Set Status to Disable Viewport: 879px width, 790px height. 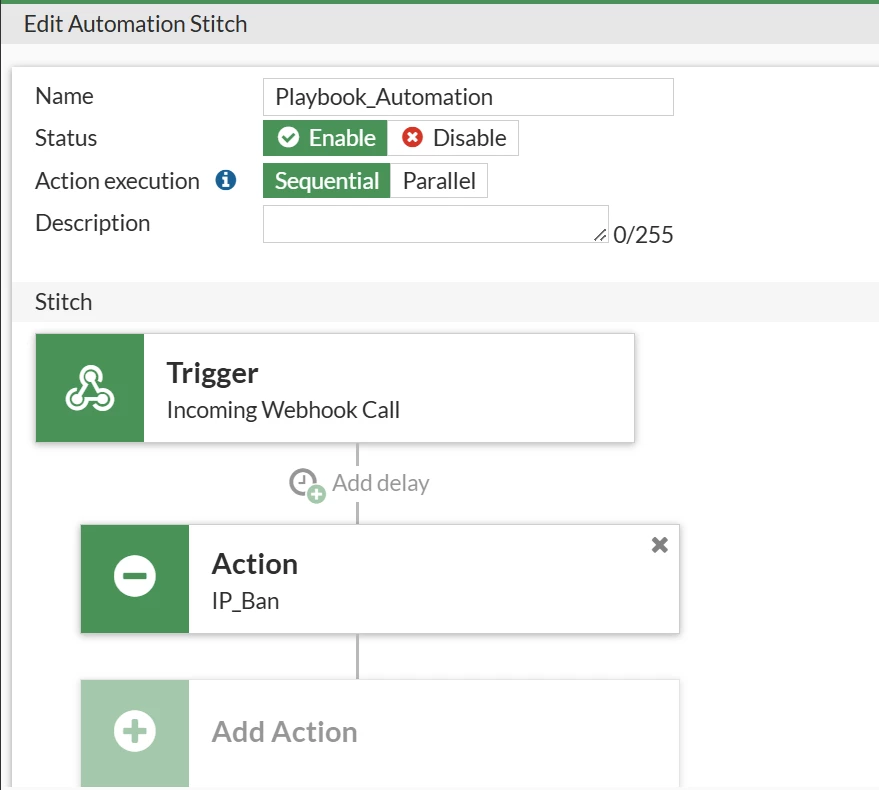pos(453,138)
